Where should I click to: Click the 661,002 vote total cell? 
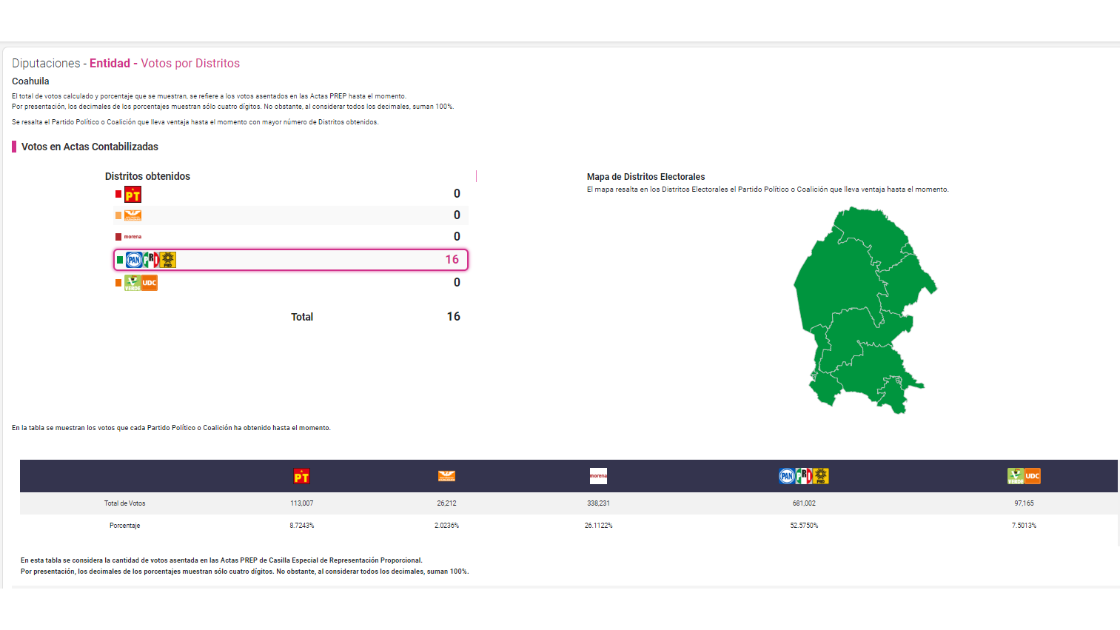(804, 503)
